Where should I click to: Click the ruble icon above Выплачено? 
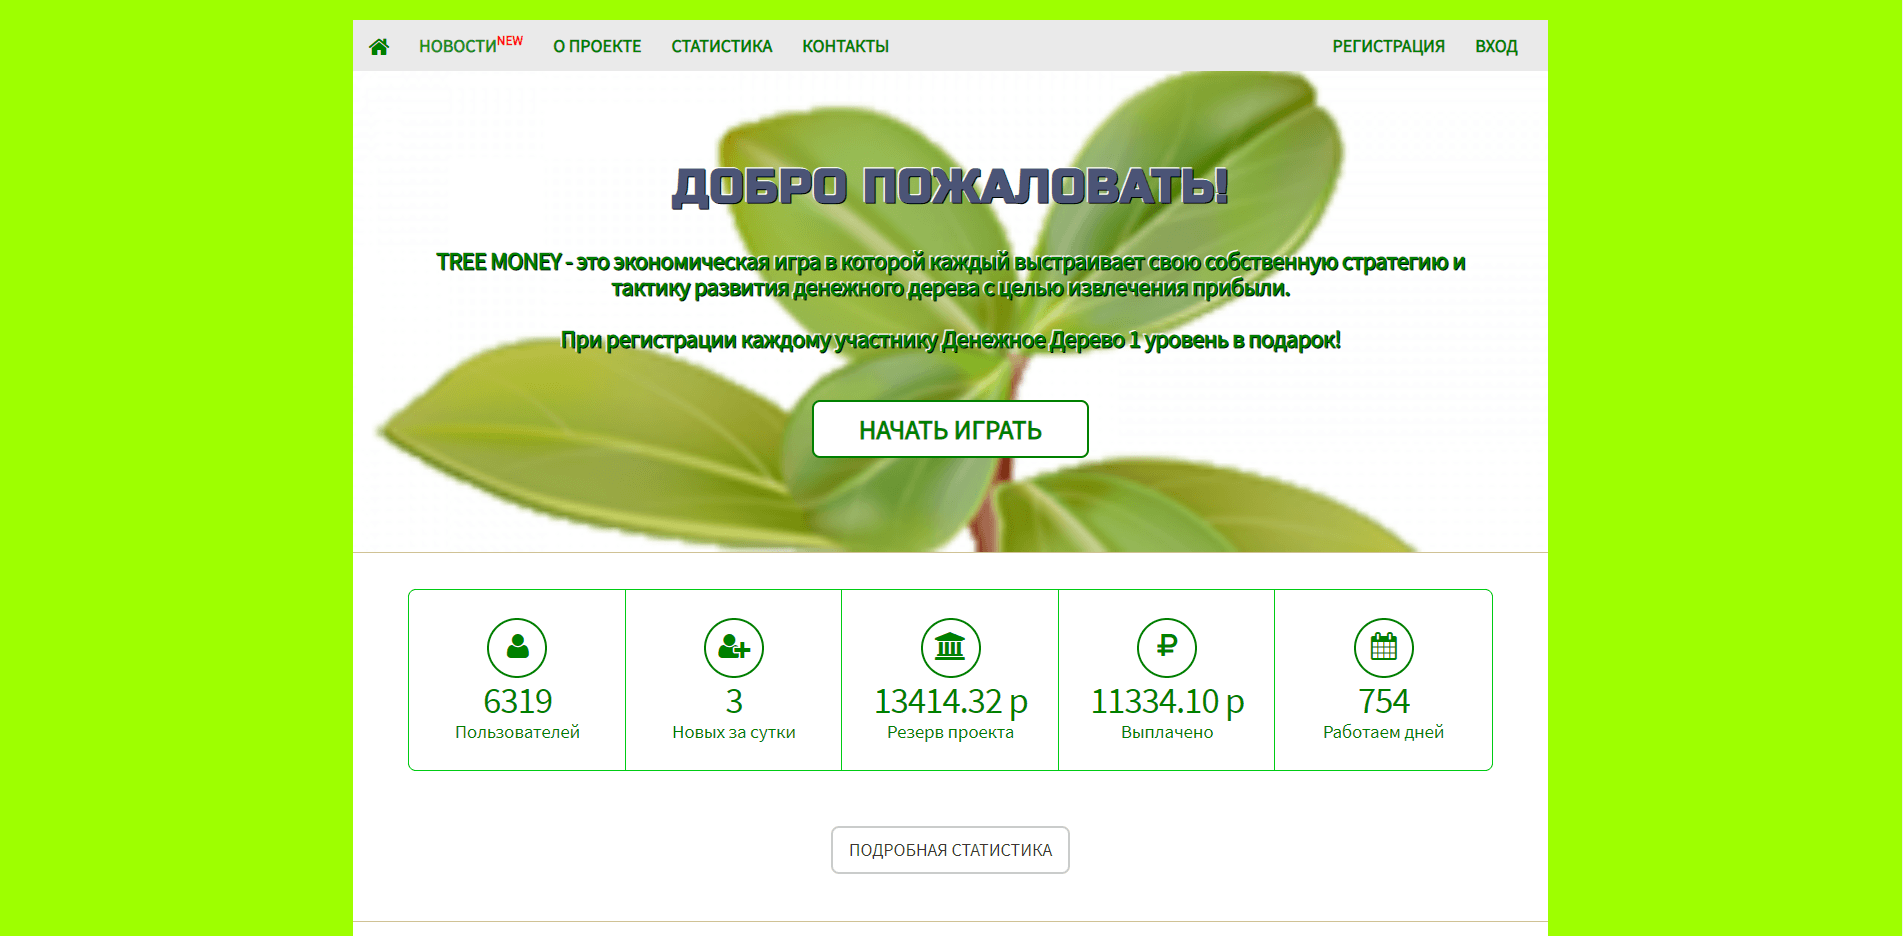click(x=1167, y=648)
